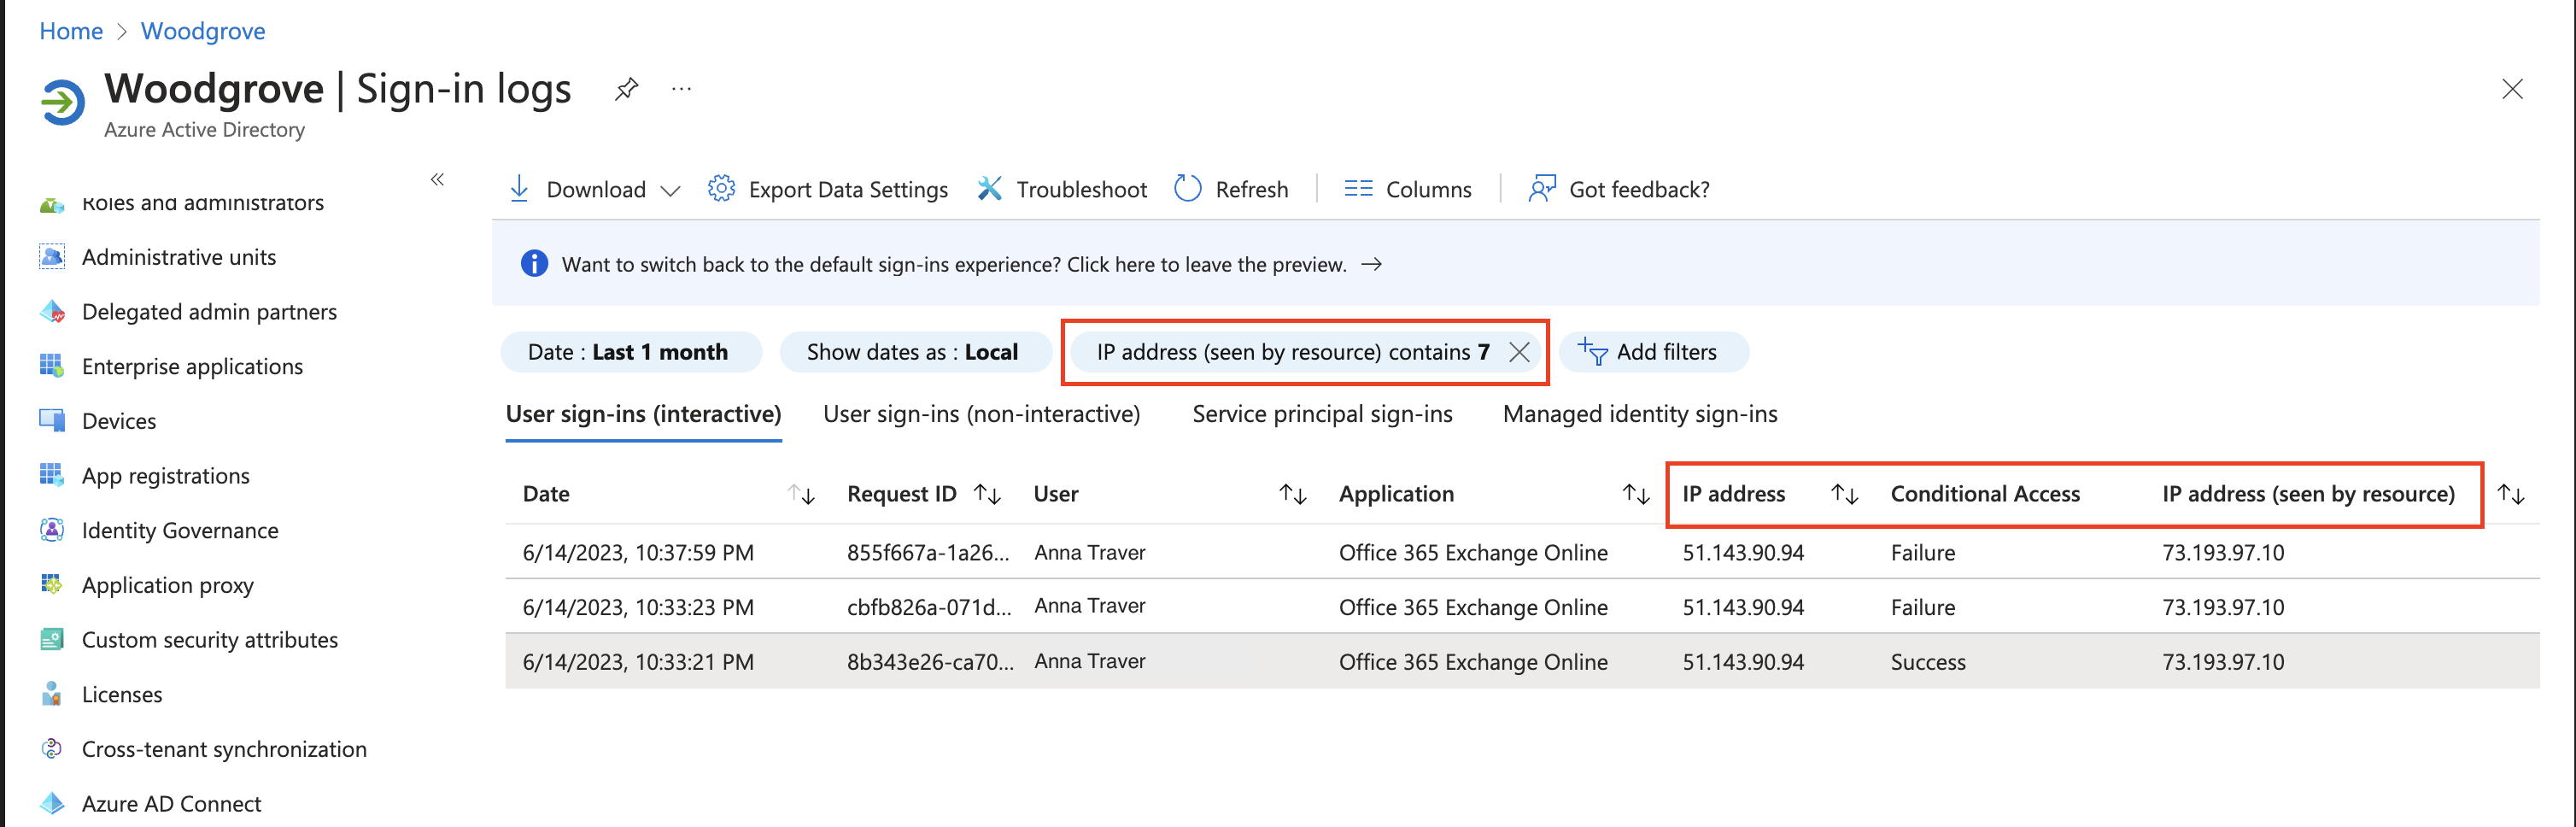
Task: Sort by the Date column arrows
Action: [801, 494]
